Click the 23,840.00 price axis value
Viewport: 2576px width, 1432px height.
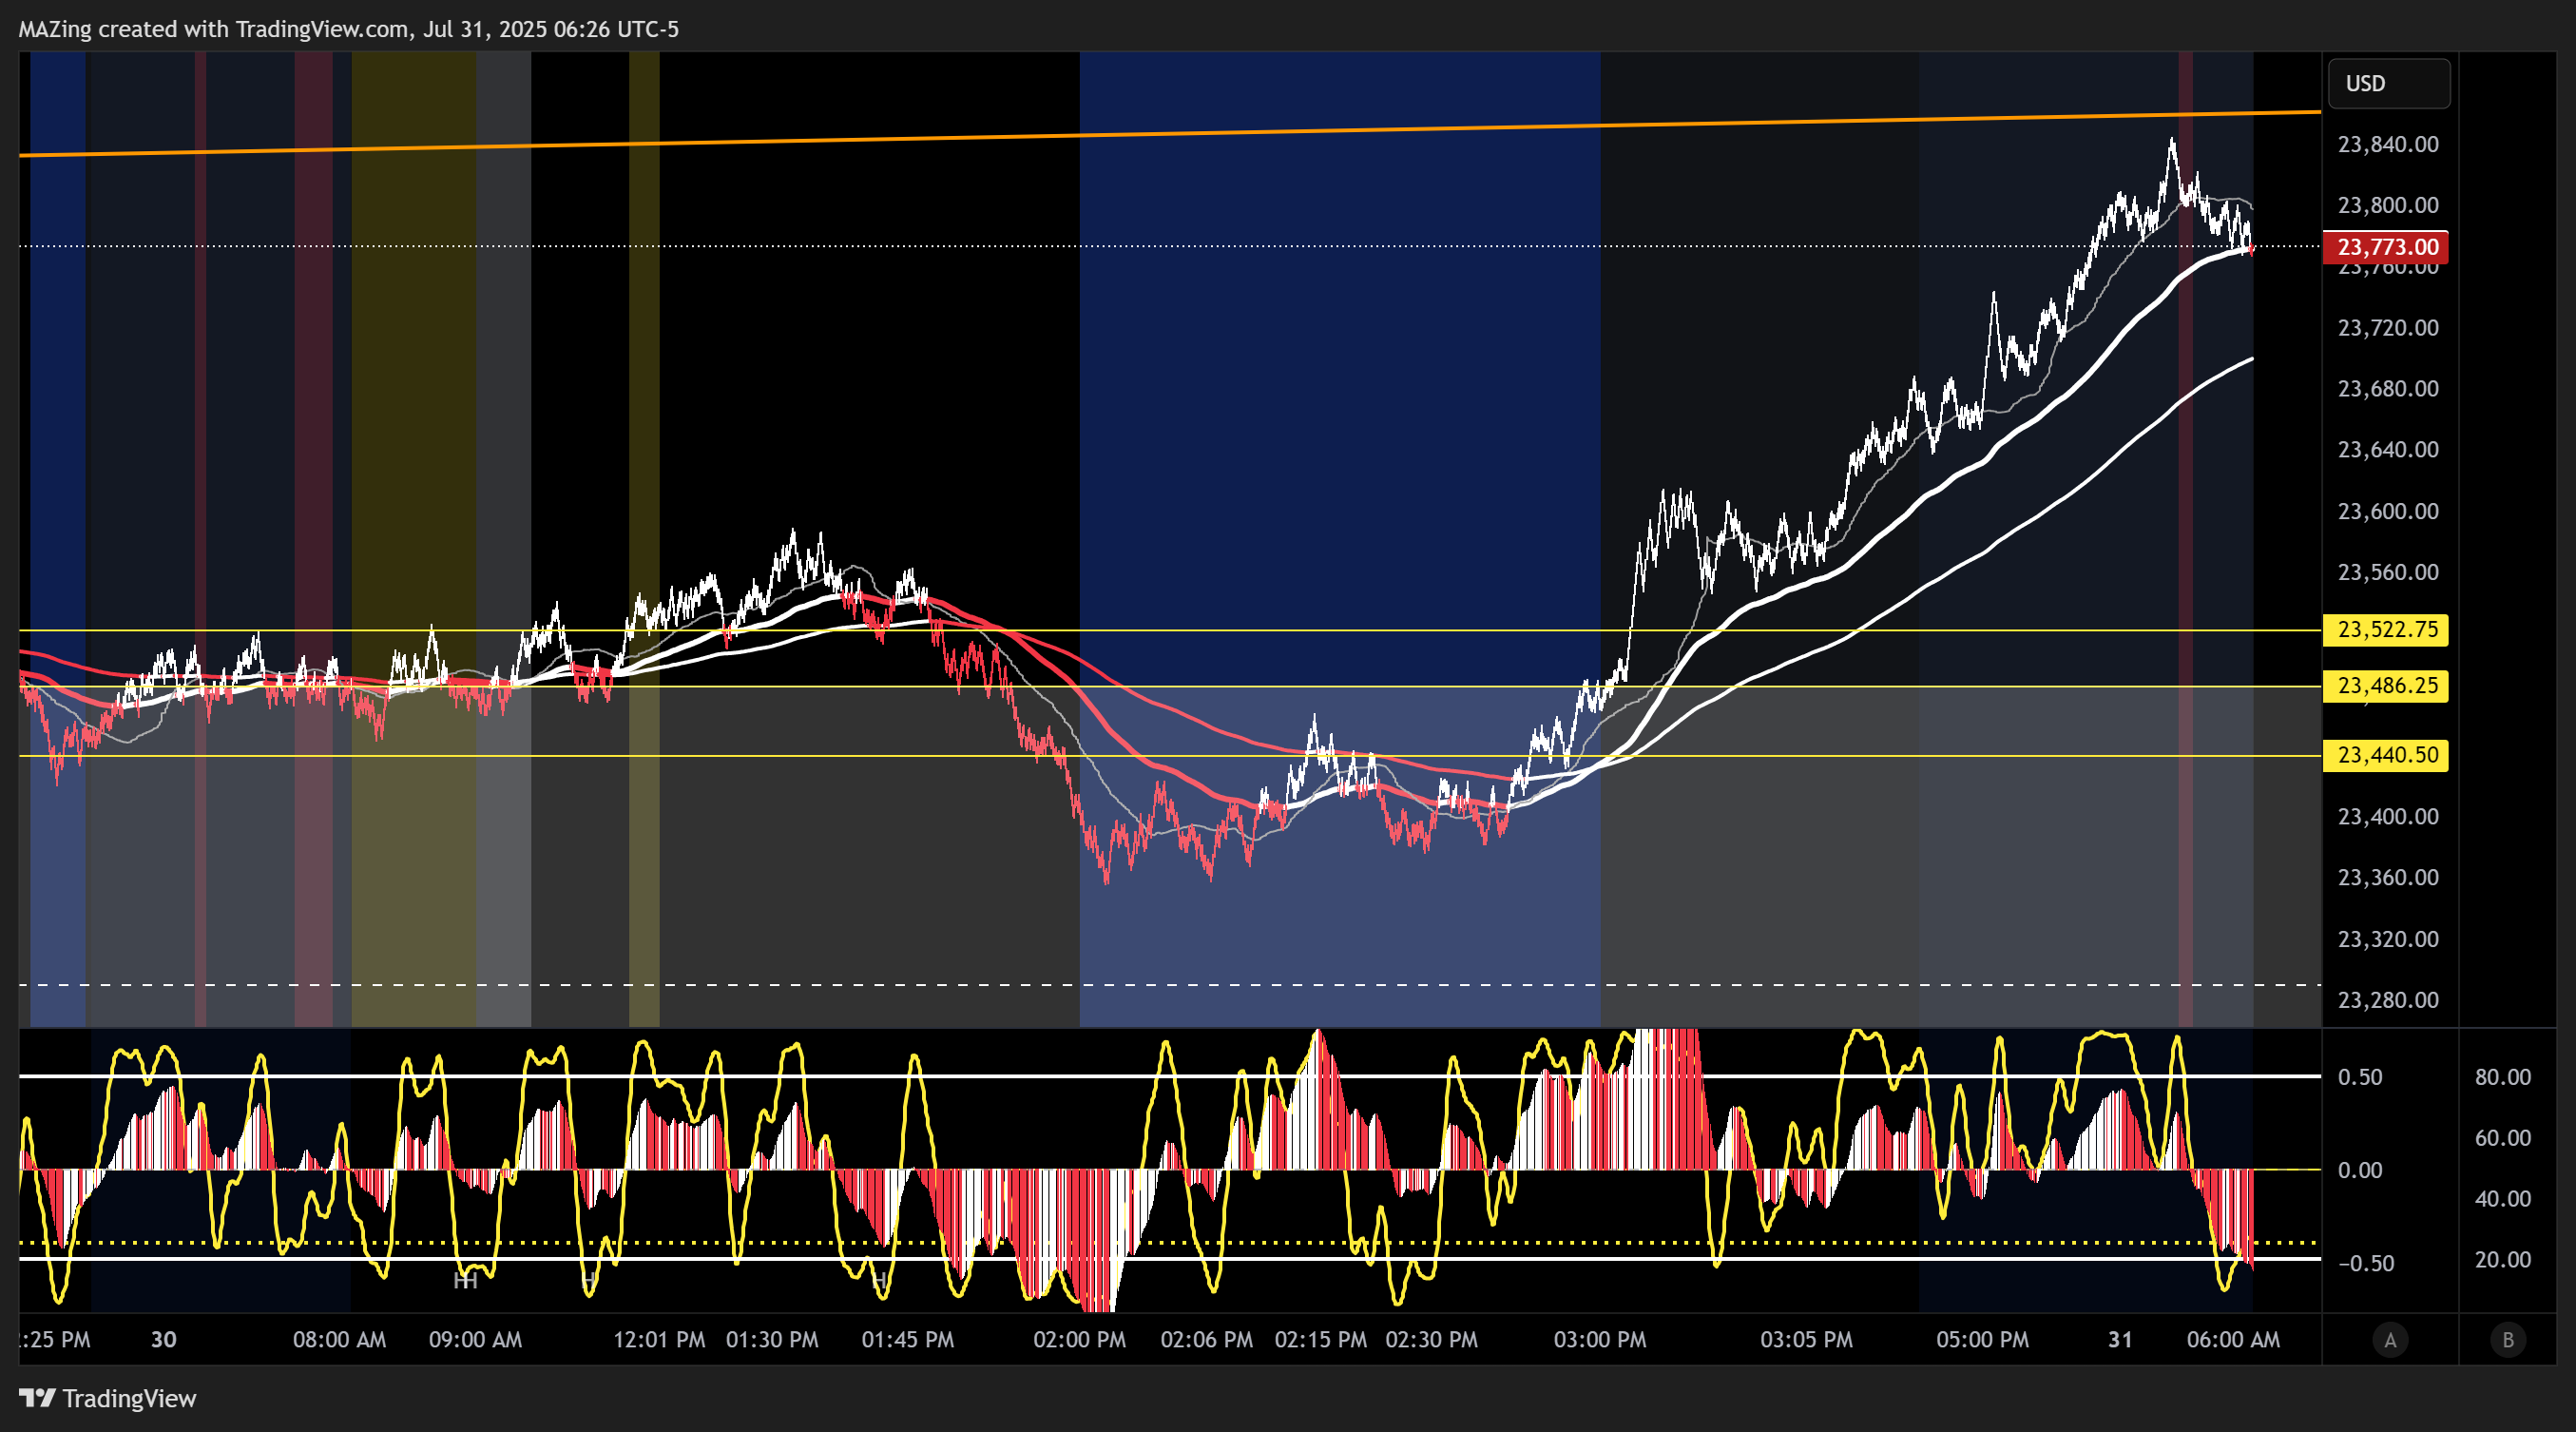2388,144
